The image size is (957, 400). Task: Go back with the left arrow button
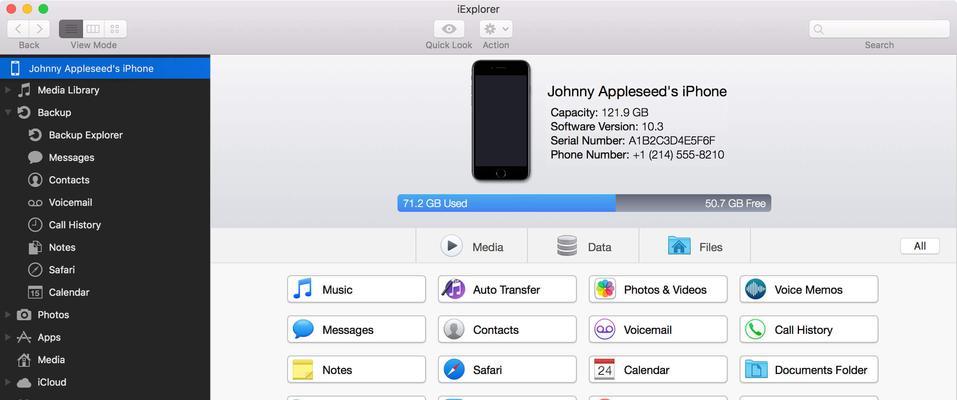[x=18, y=29]
